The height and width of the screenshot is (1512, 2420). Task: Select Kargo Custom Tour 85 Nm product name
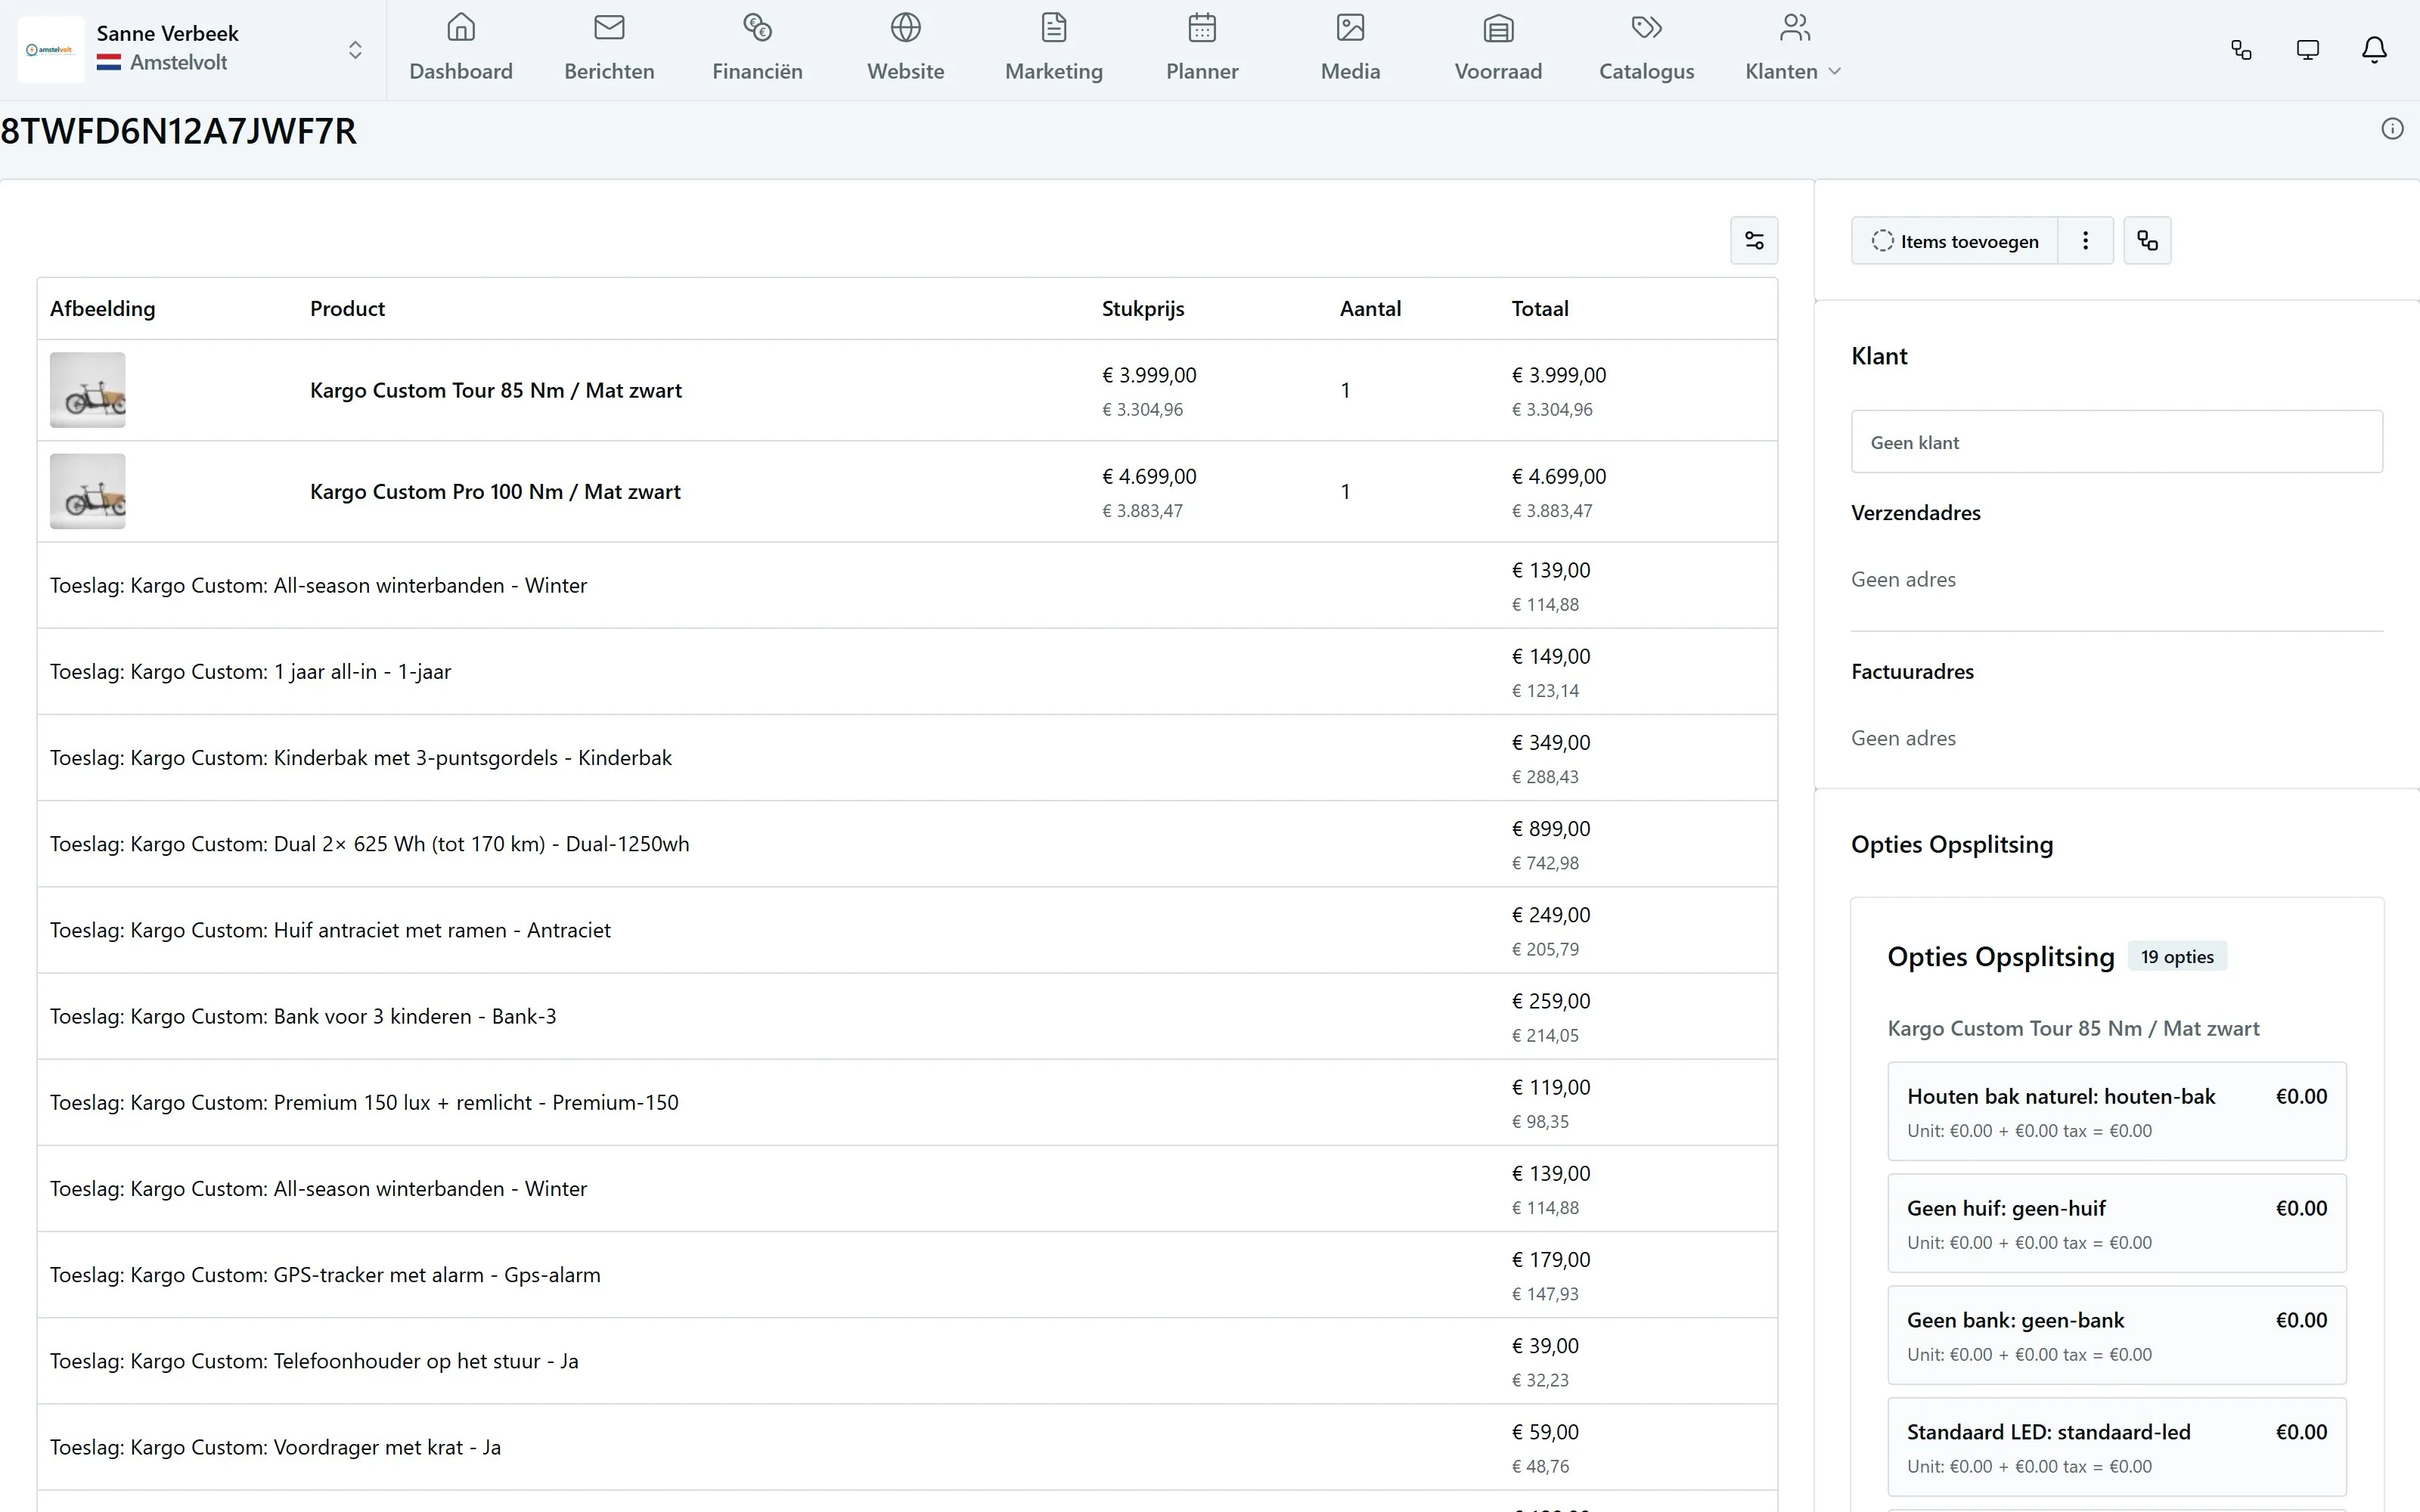(496, 390)
